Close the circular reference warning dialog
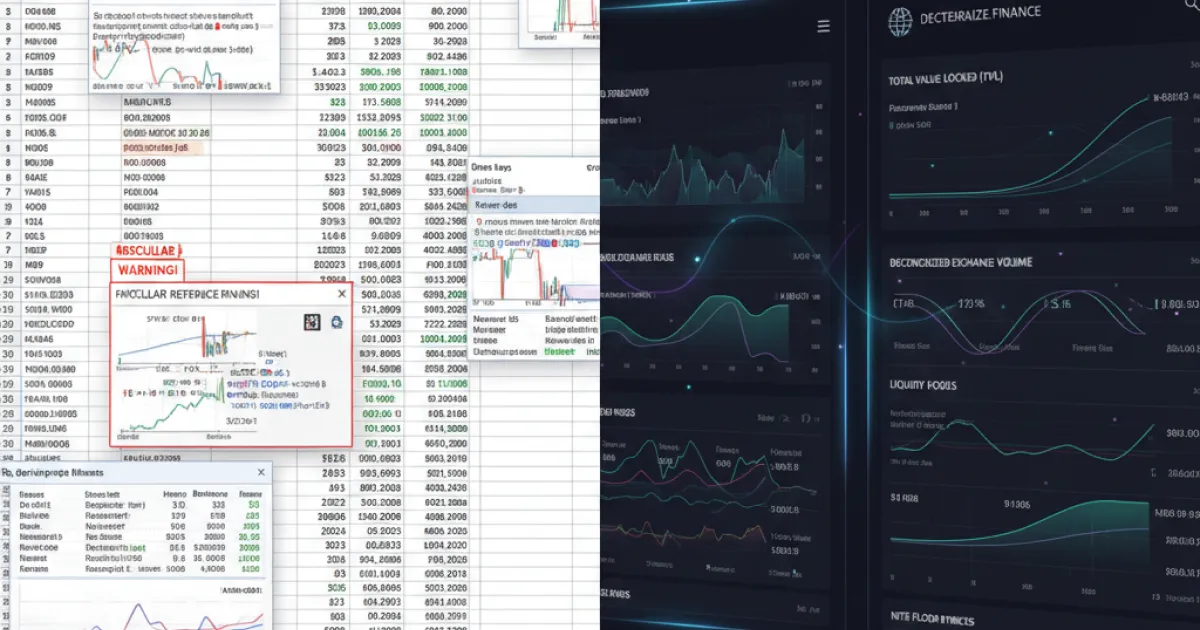Screen dimensions: 1200x630 341,295
